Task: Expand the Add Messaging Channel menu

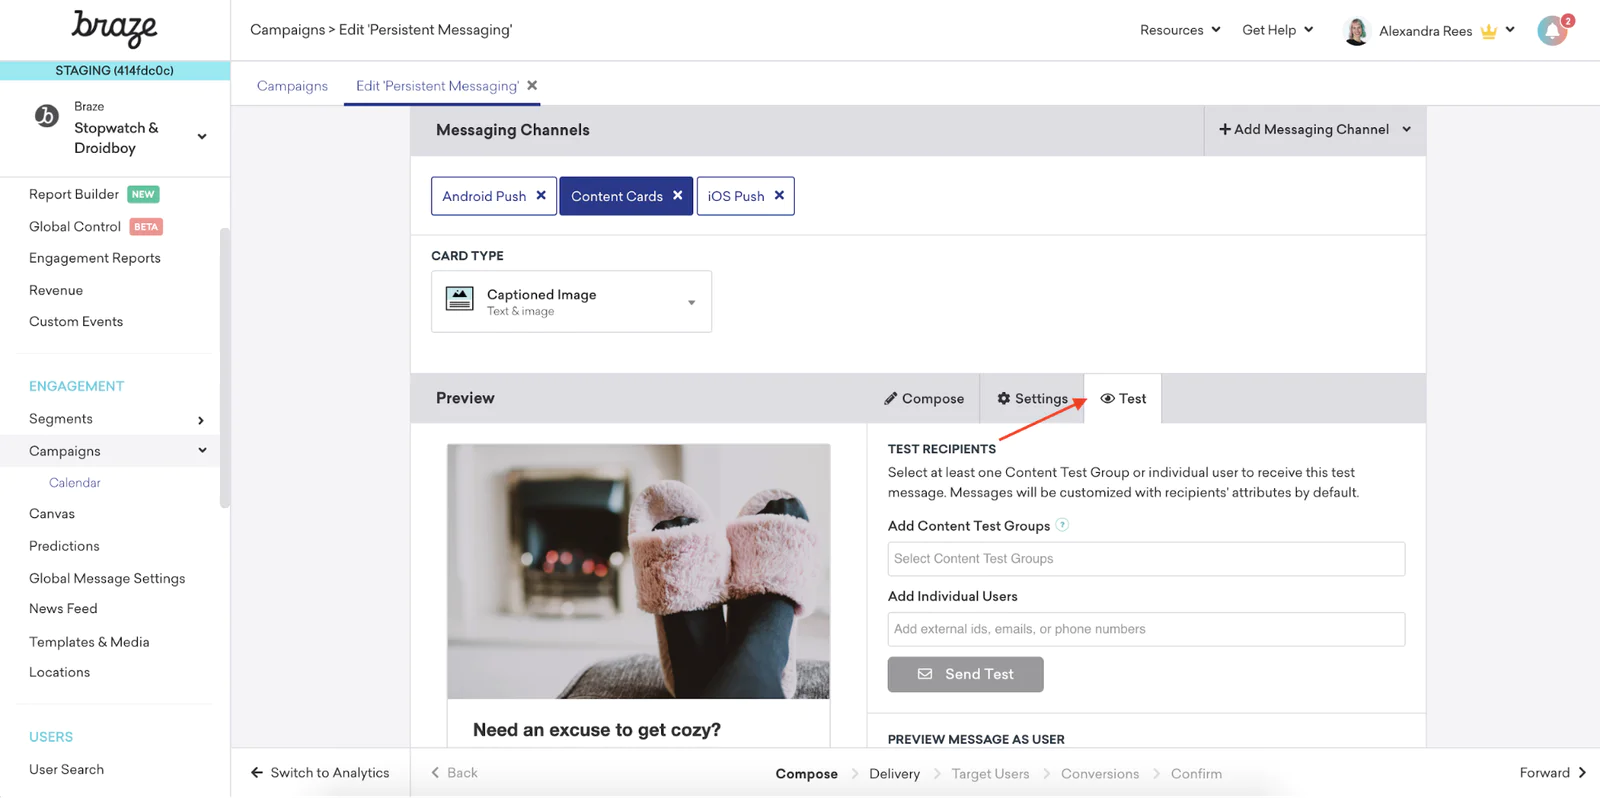Action: pos(1315,130)
